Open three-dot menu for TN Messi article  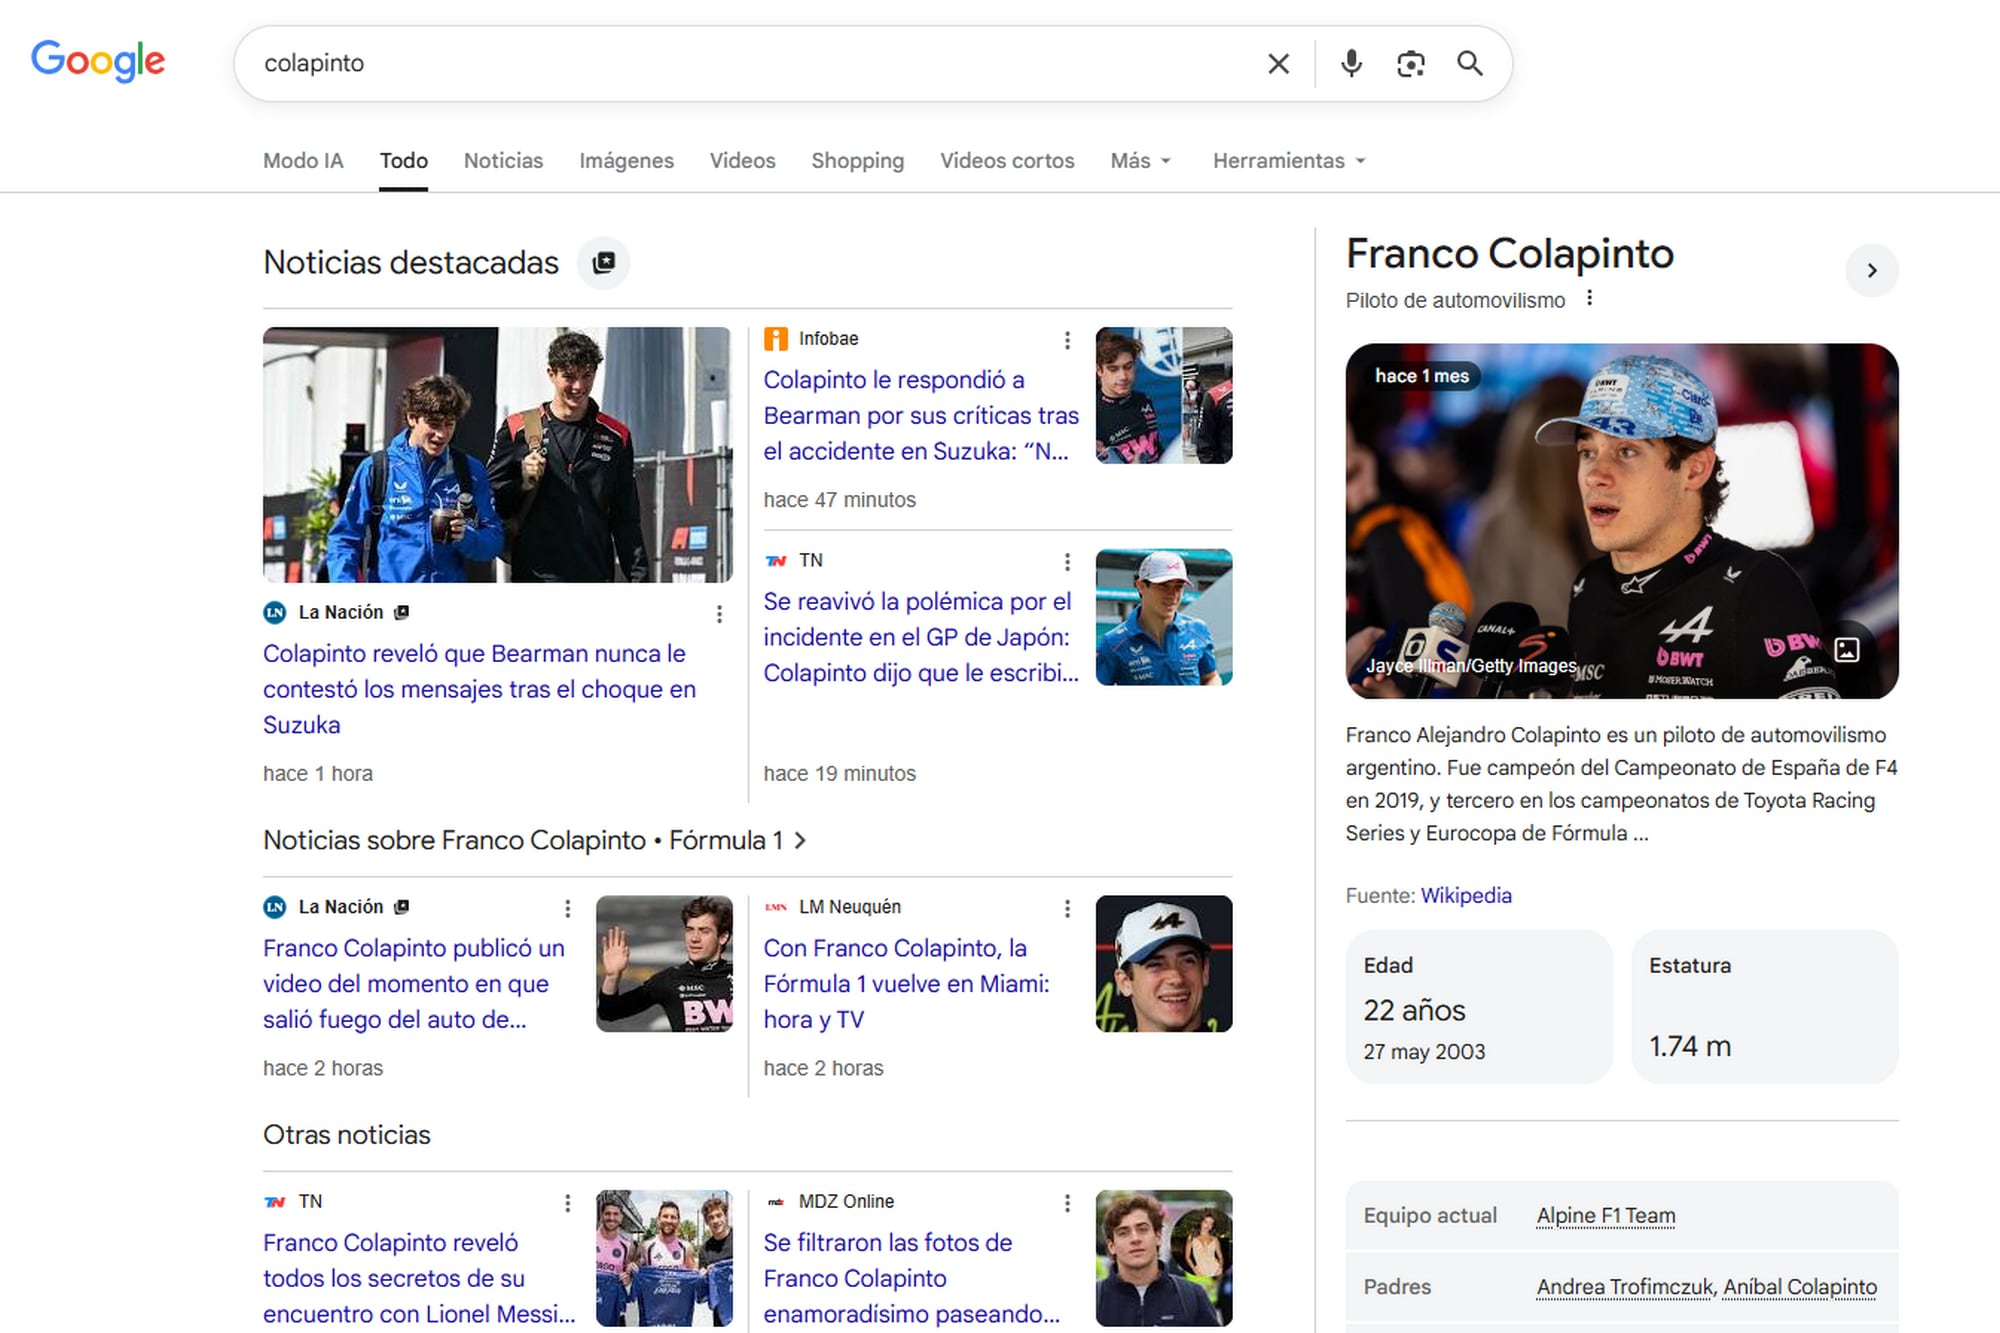pos(567,1203)
